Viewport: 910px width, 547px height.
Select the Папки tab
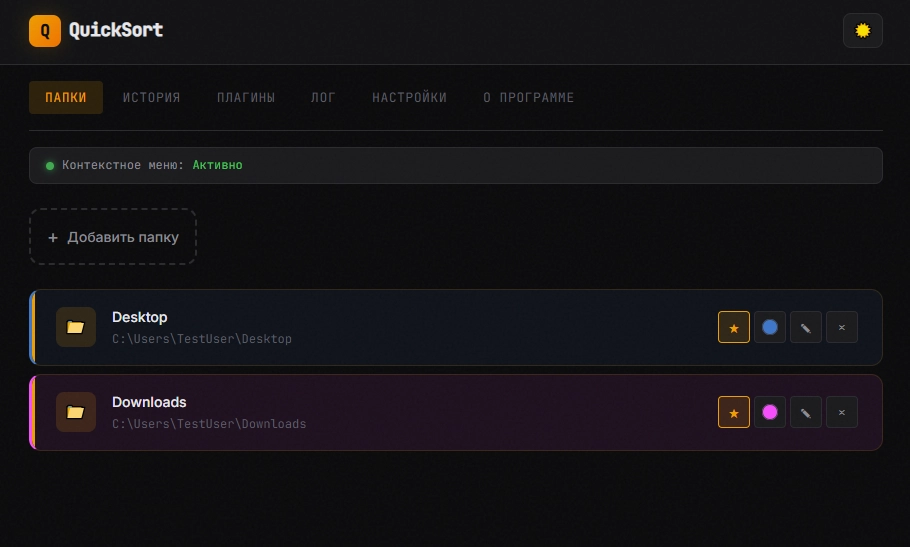(66, 97)
